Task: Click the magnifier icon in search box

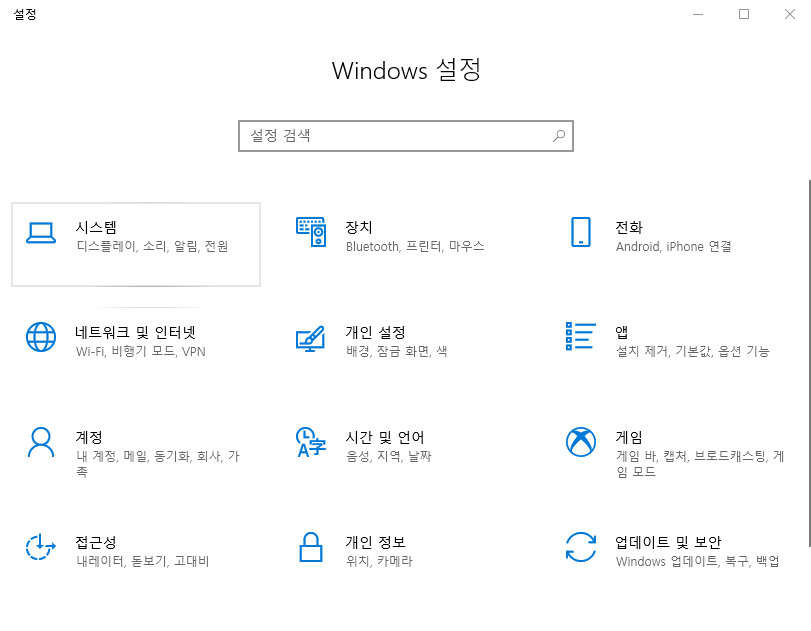Action: coord(559,136)
